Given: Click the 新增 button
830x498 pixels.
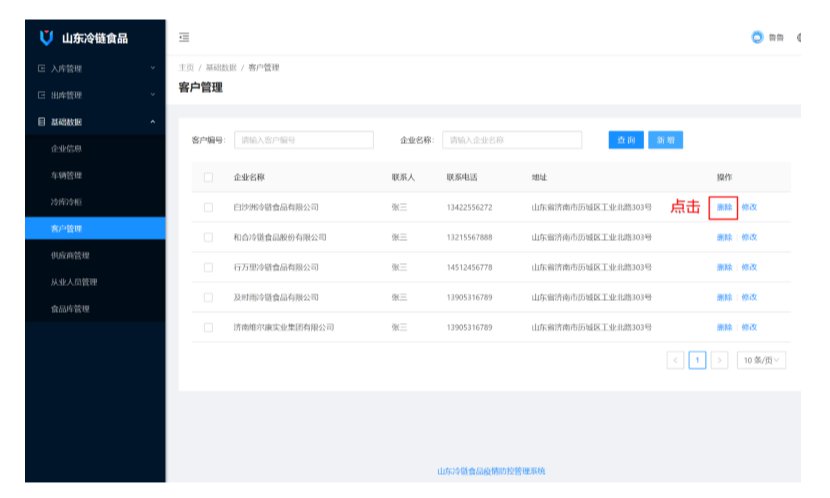Looking at the screenshot, I should click(665, 140).
